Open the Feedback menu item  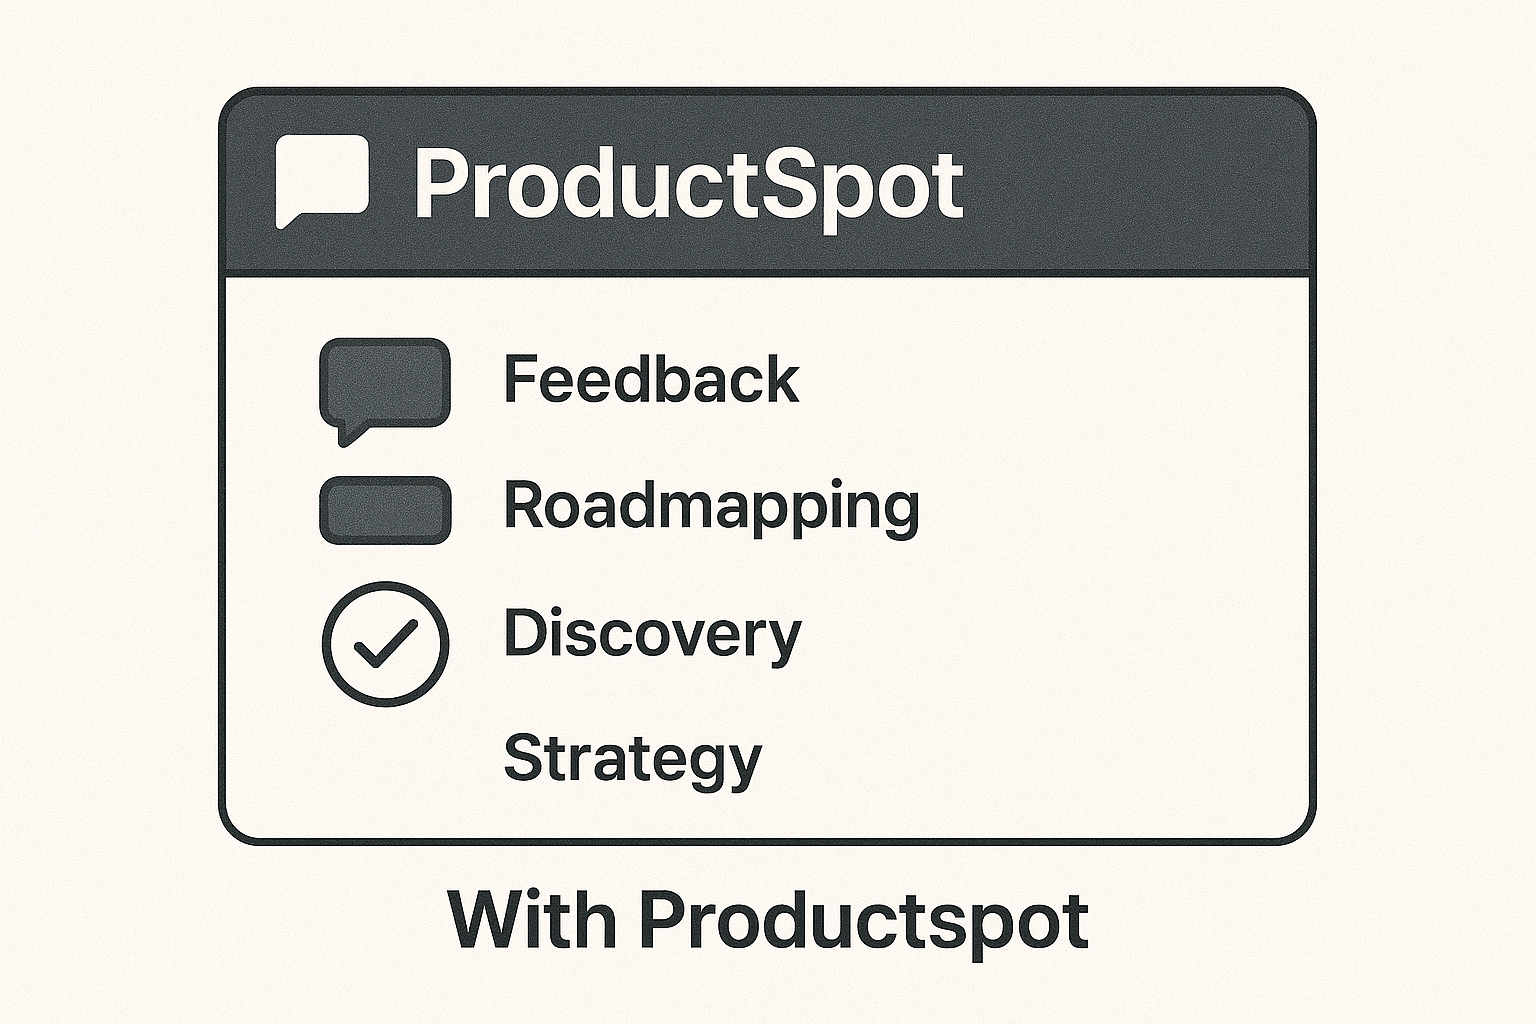click(651, 379)
